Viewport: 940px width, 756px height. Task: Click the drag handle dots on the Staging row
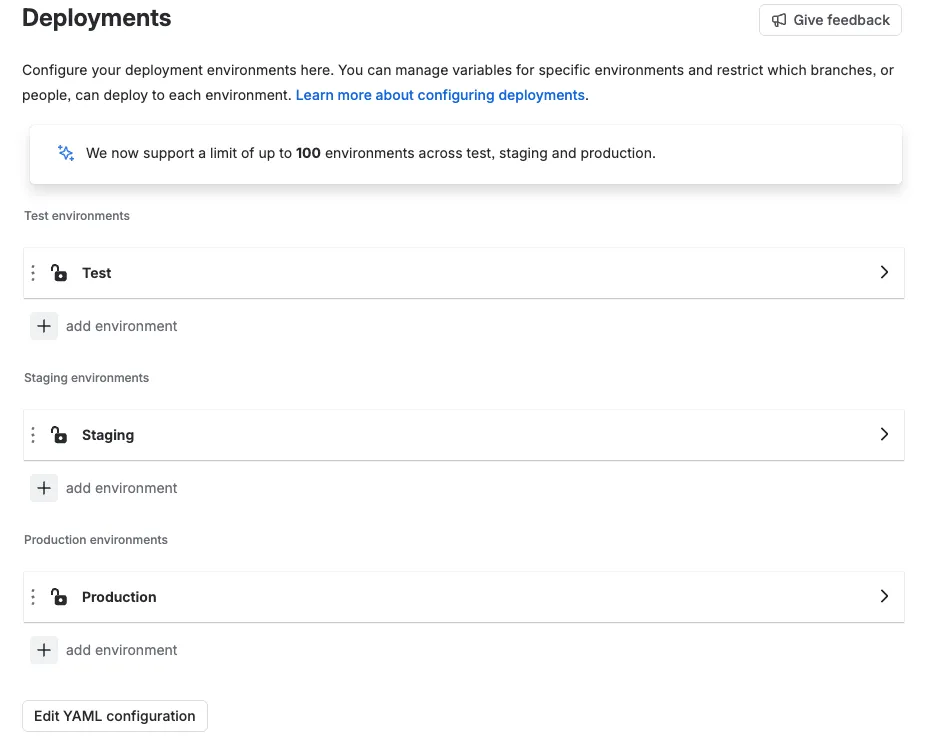tap(33, 435)
